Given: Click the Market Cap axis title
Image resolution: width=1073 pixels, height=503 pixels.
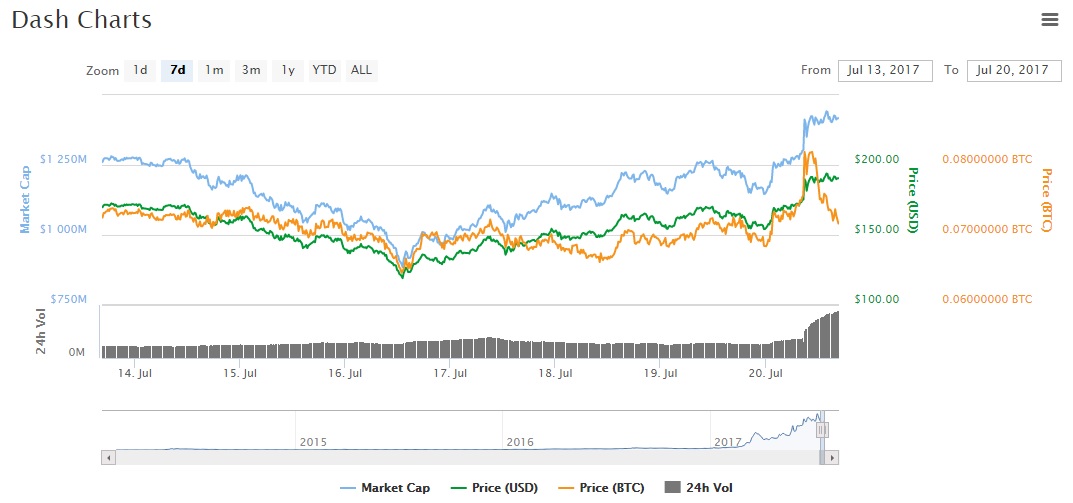Looking at the screenshot, I should (25, 200).
